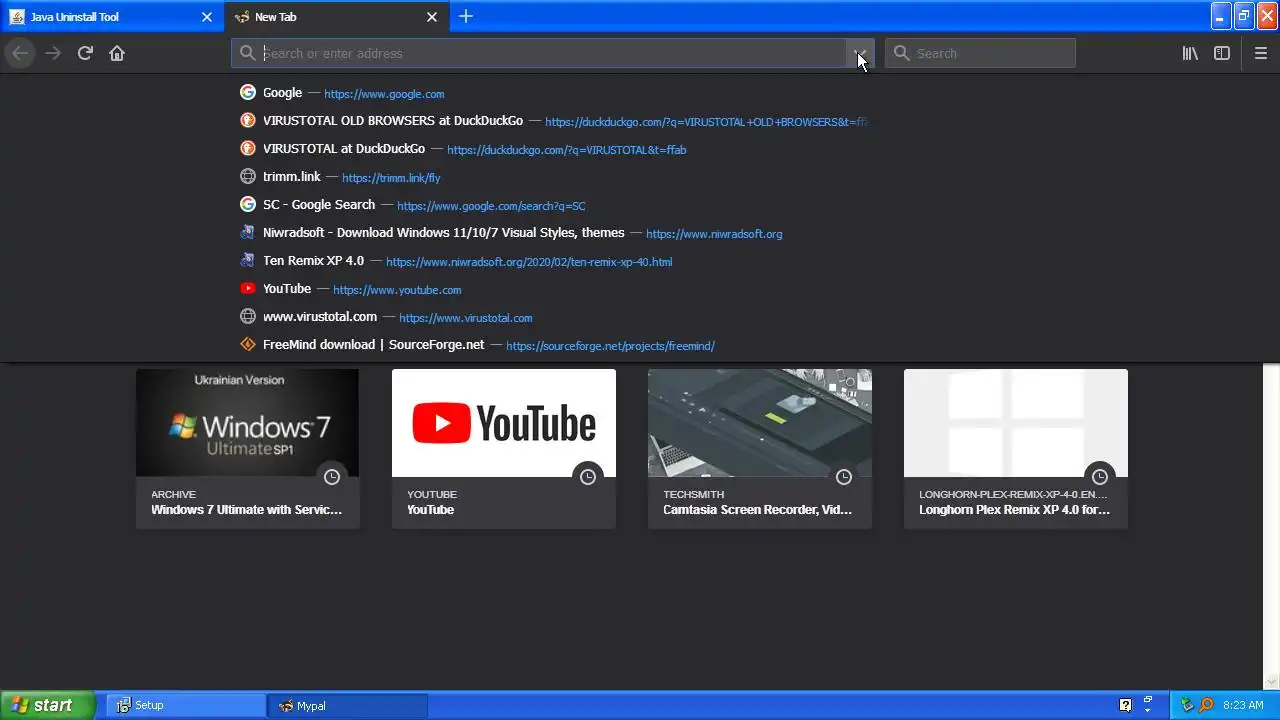Image resolution: width=1280 pixels, height=720 pixels.
Task: Toggle the sidebar panel icon
Action: click(x=1222, y=53)
